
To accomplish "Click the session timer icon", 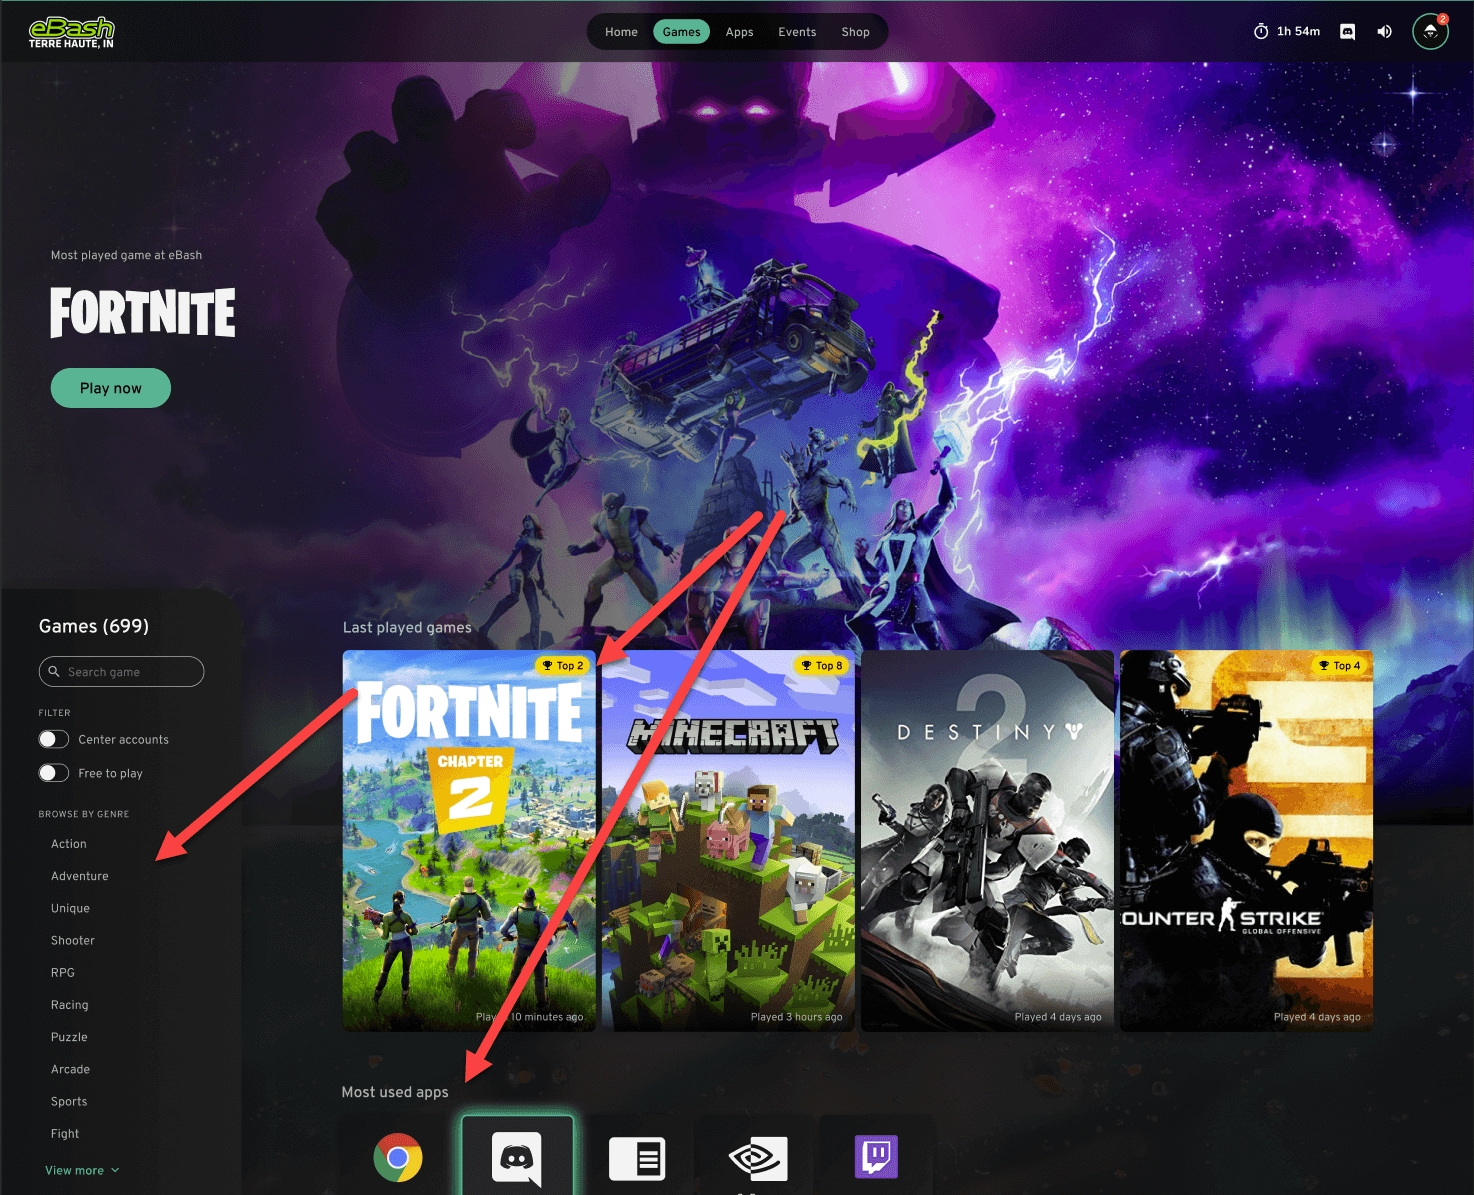I will pyautogui.click(x=1261, y=31).
